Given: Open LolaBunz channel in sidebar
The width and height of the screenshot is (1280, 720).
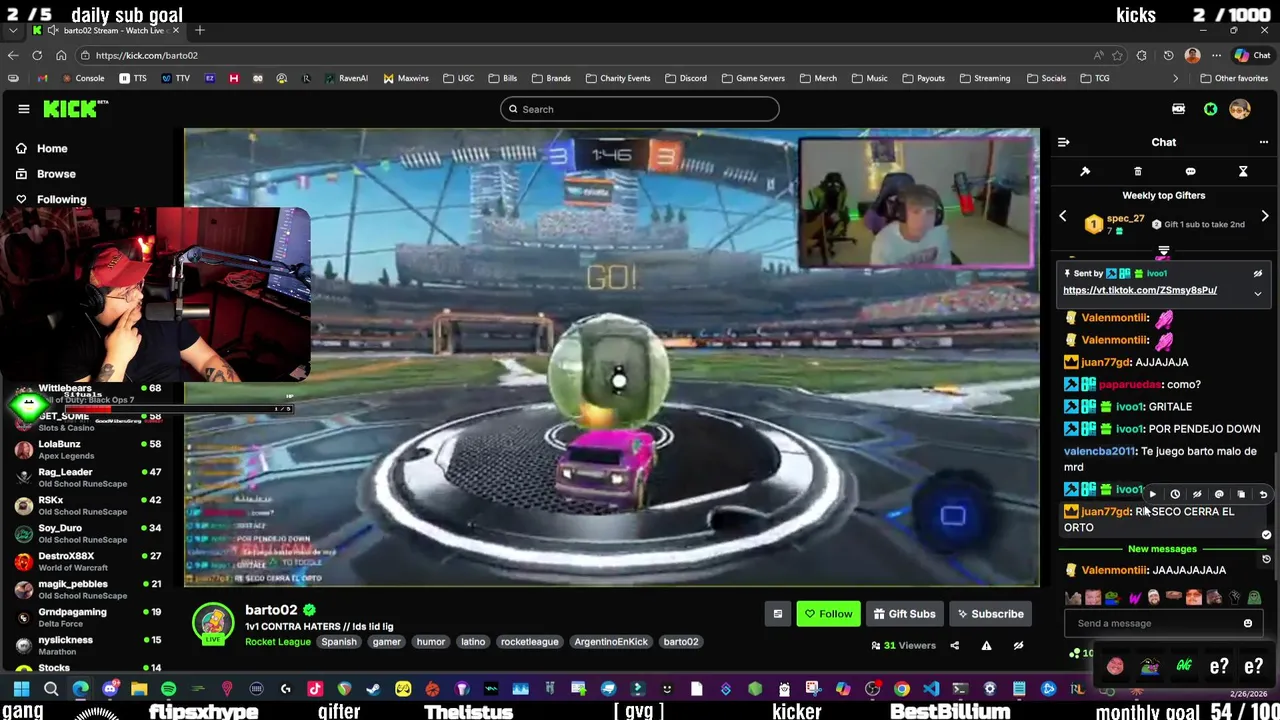Looking at the screenshot, I should [88, 449].
